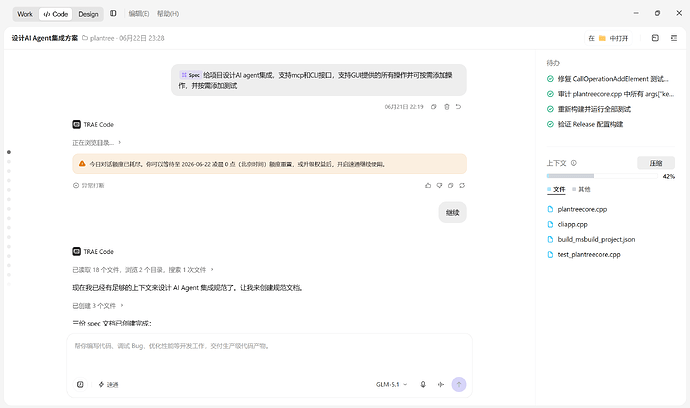Click the microphone voice input icon
Screen dimensions: 690x408
point(423,384)
